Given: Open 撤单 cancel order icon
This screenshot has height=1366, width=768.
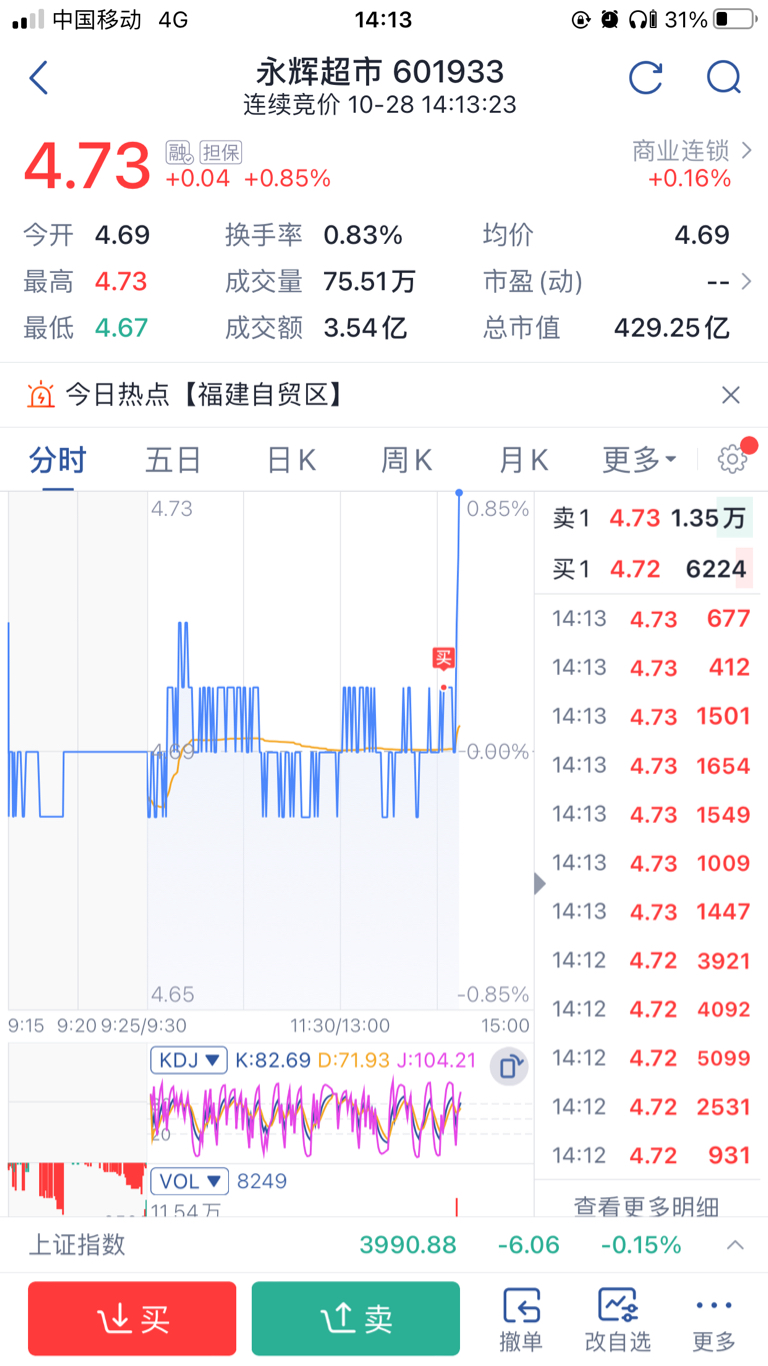Looking at the screenshot, I should (521, 1320).
